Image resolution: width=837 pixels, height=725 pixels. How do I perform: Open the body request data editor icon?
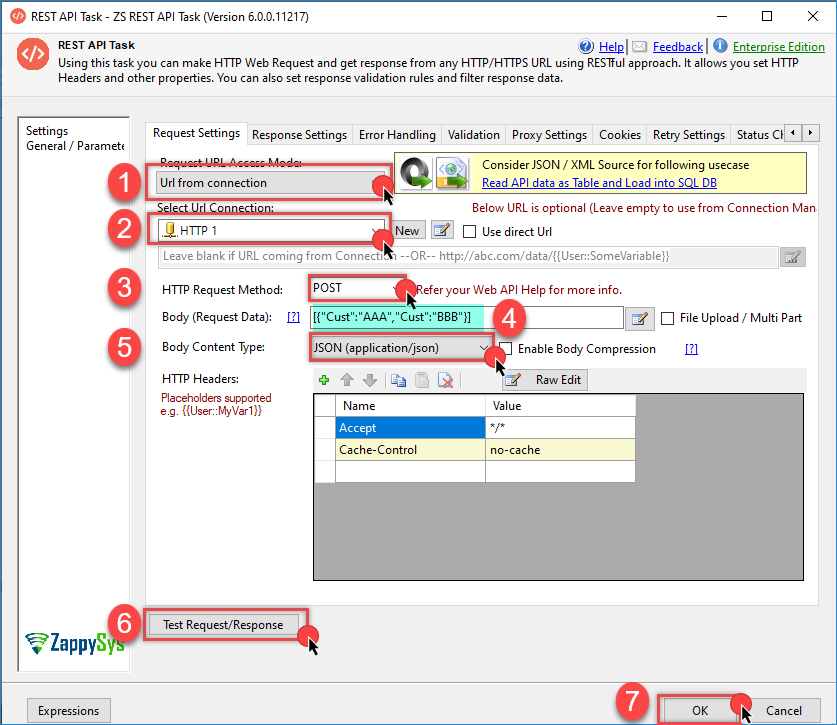click(639, 318)
